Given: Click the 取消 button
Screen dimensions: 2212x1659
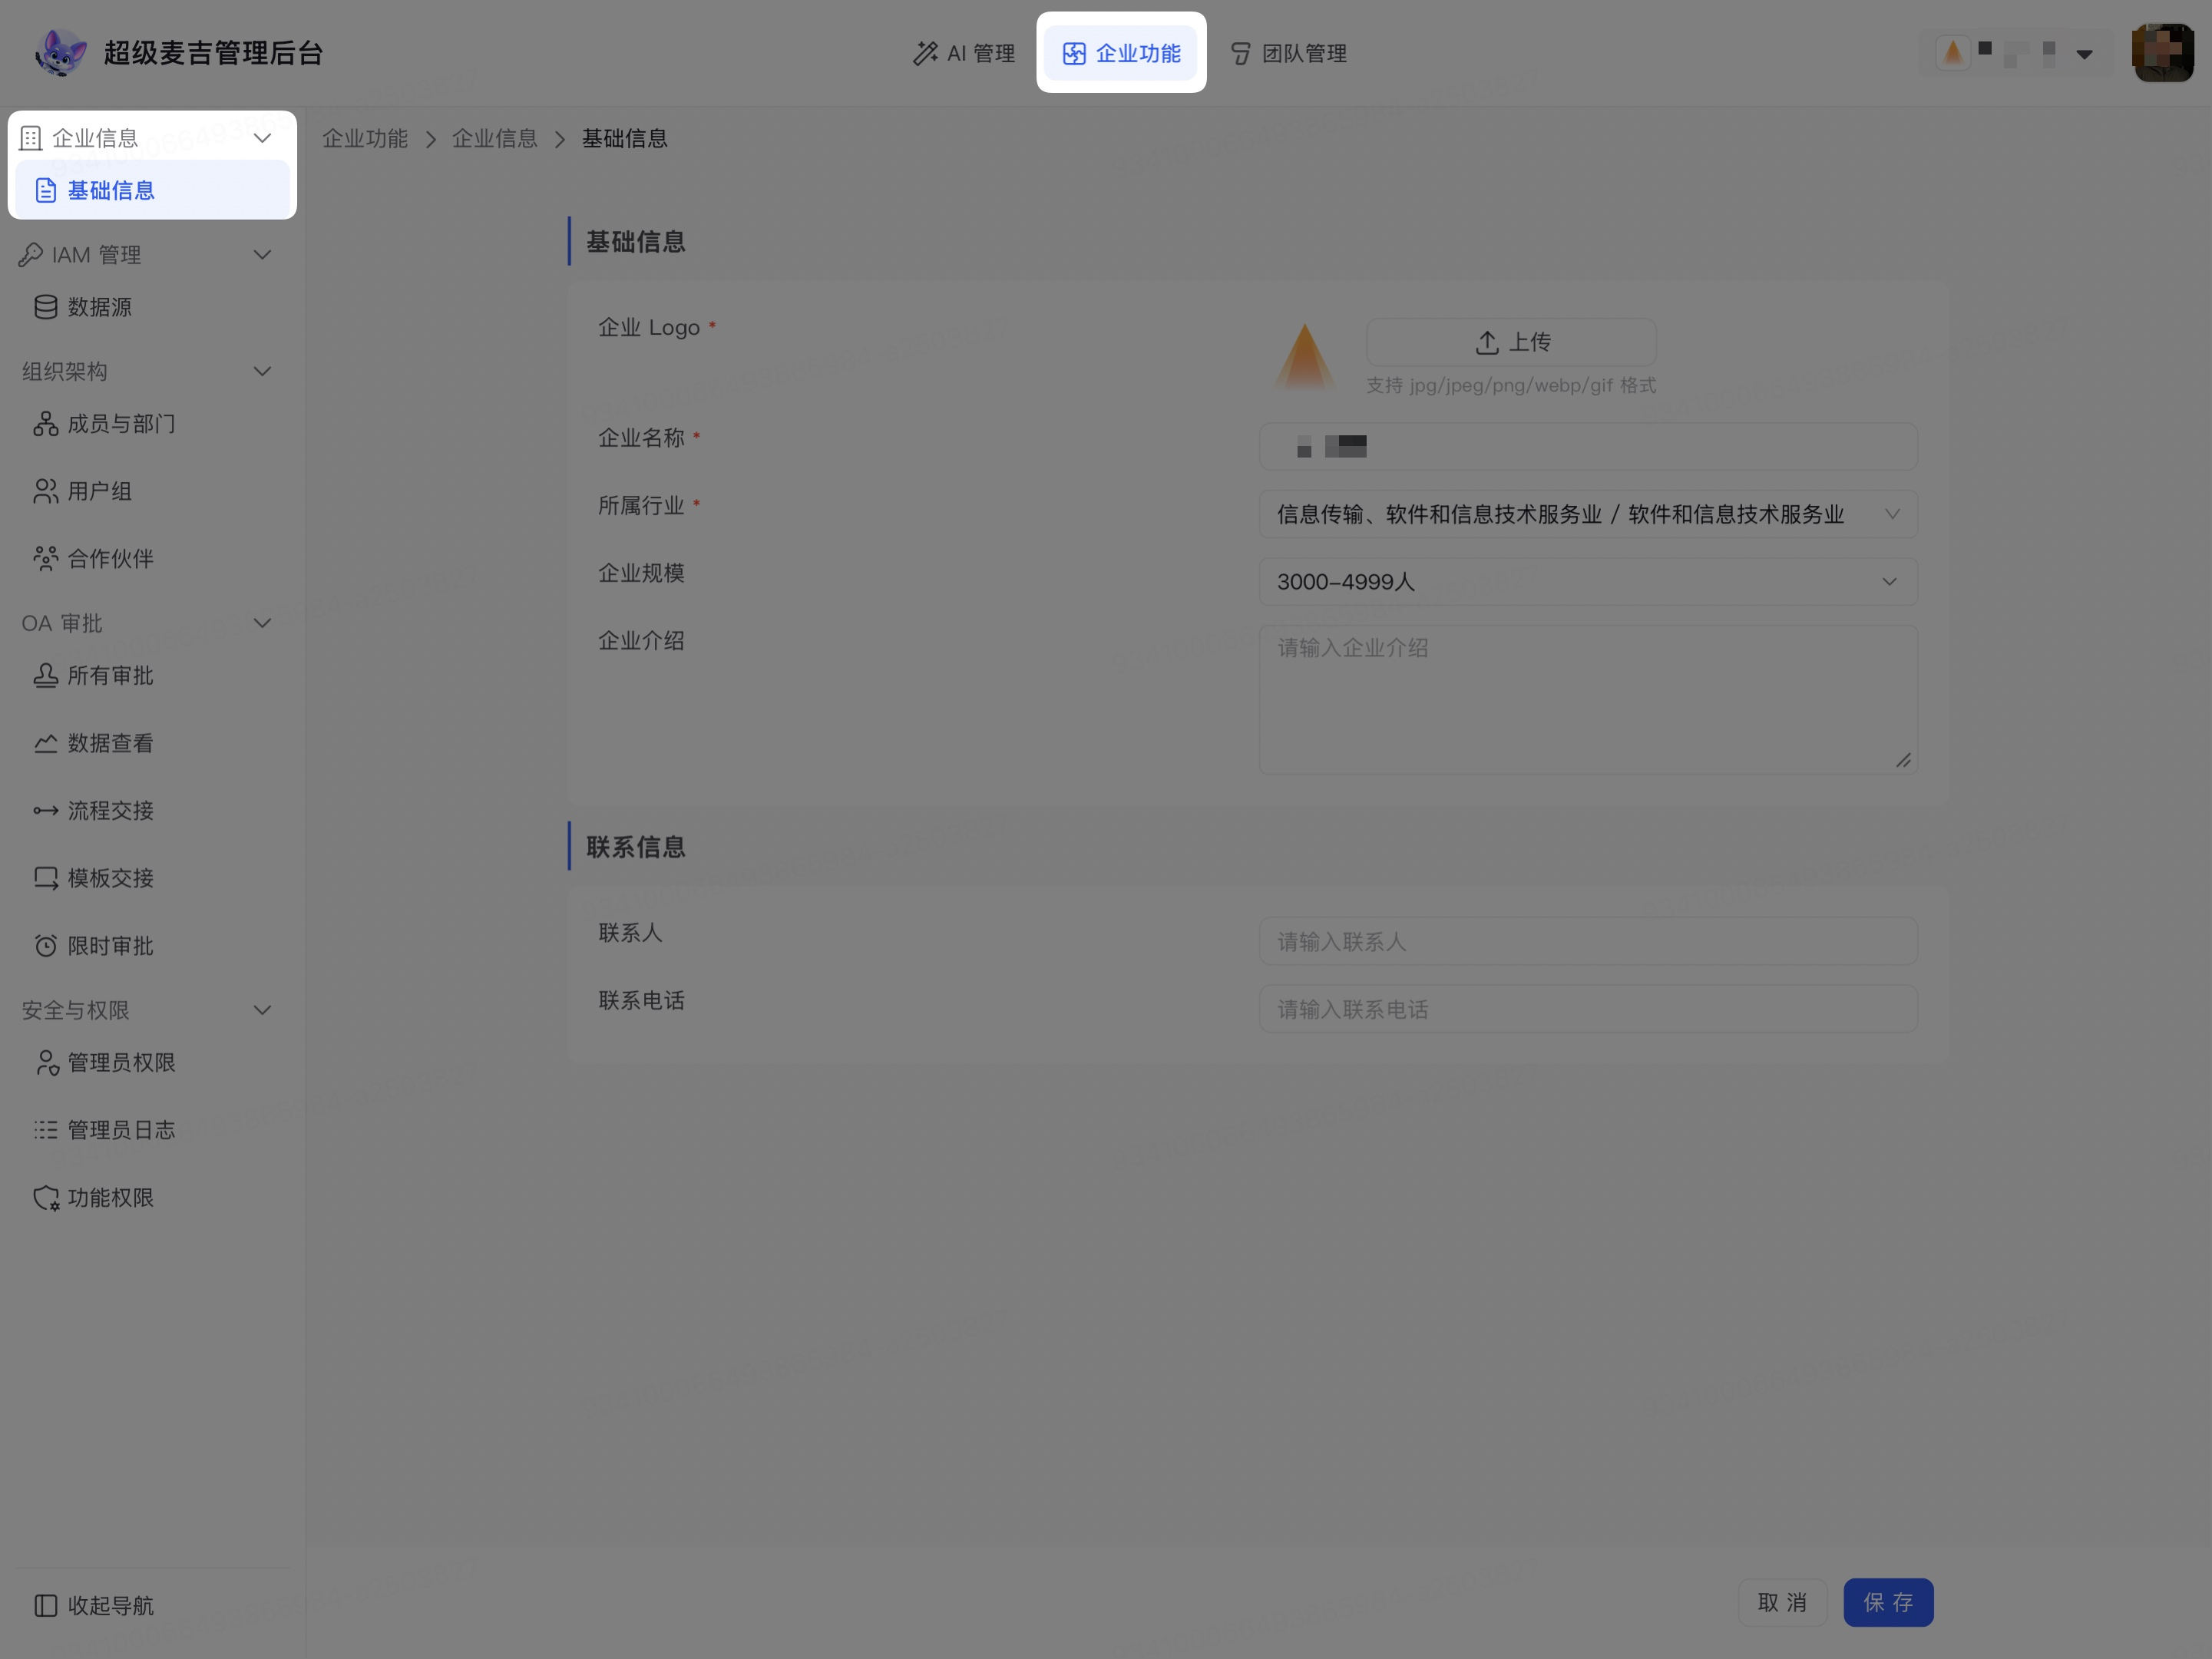Looking at the screenshot, I should (1783, 1603).
